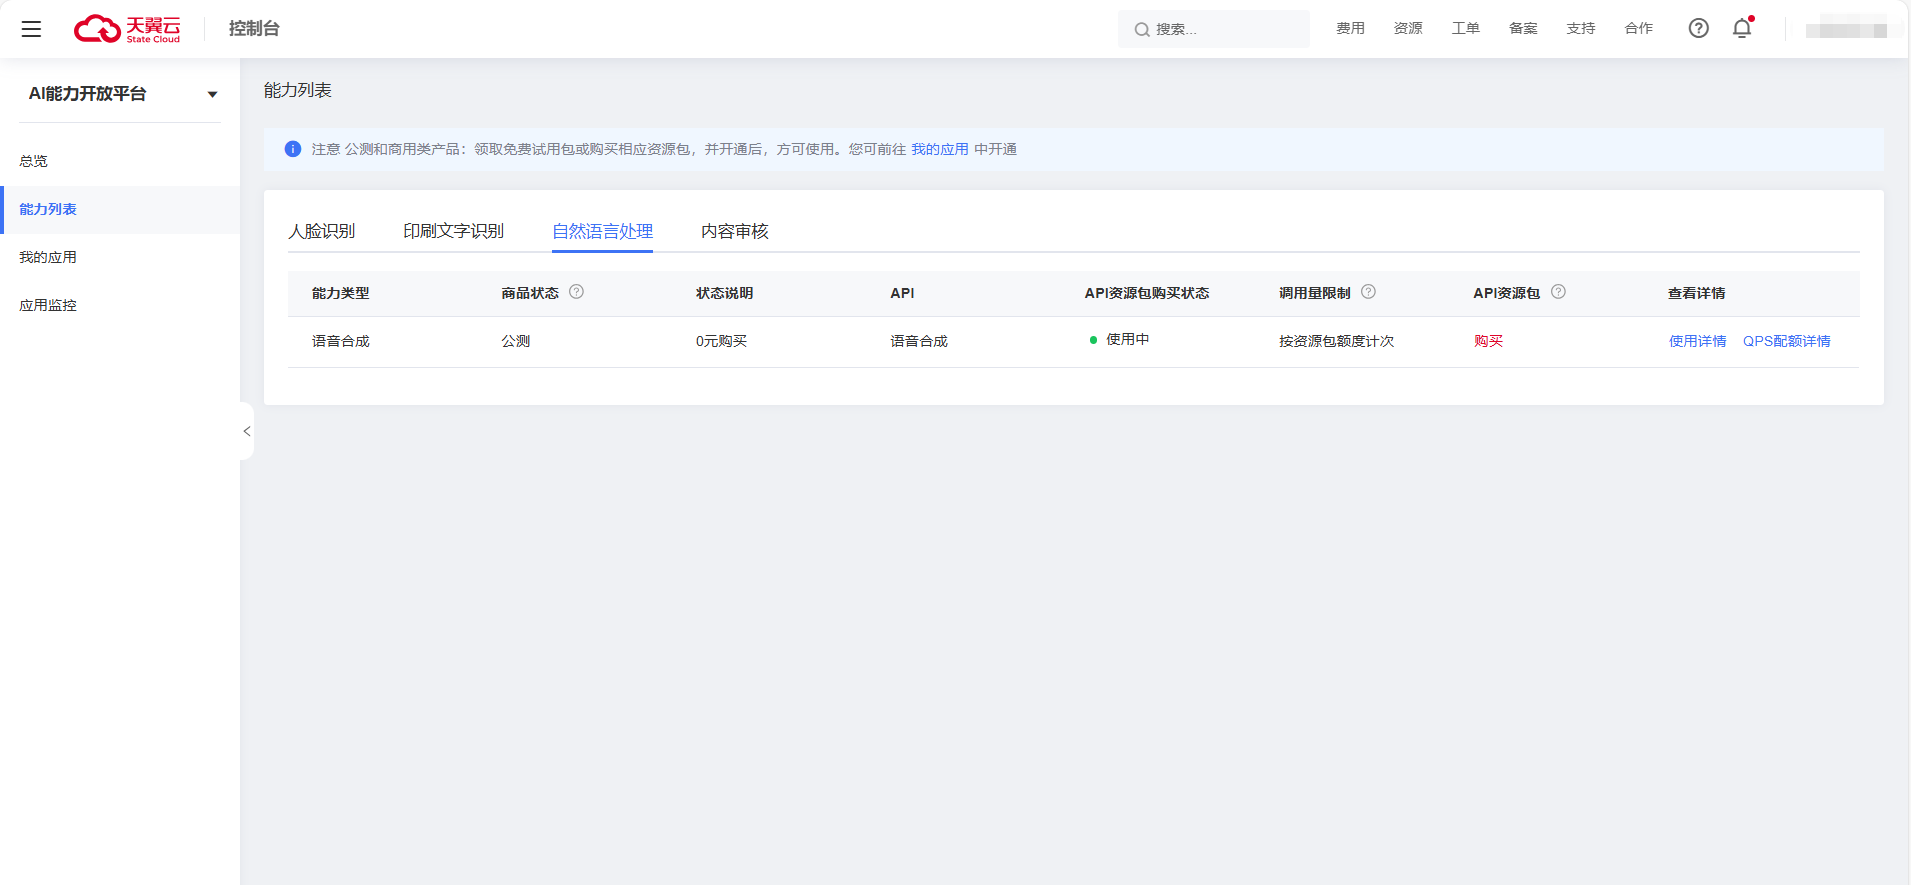
Task: Open QPS配额详情 for 语音合成
Action: 1786,341
